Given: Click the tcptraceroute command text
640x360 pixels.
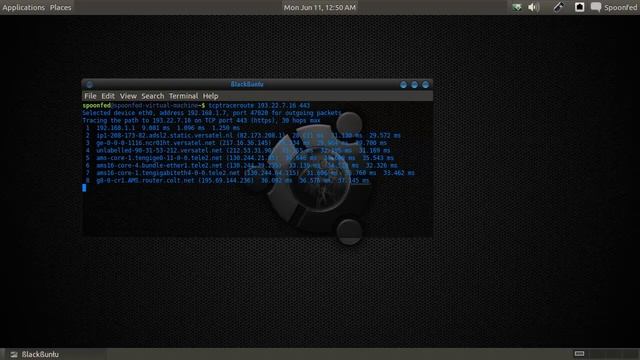Looking at the screenshot, I should click(259, 105).
